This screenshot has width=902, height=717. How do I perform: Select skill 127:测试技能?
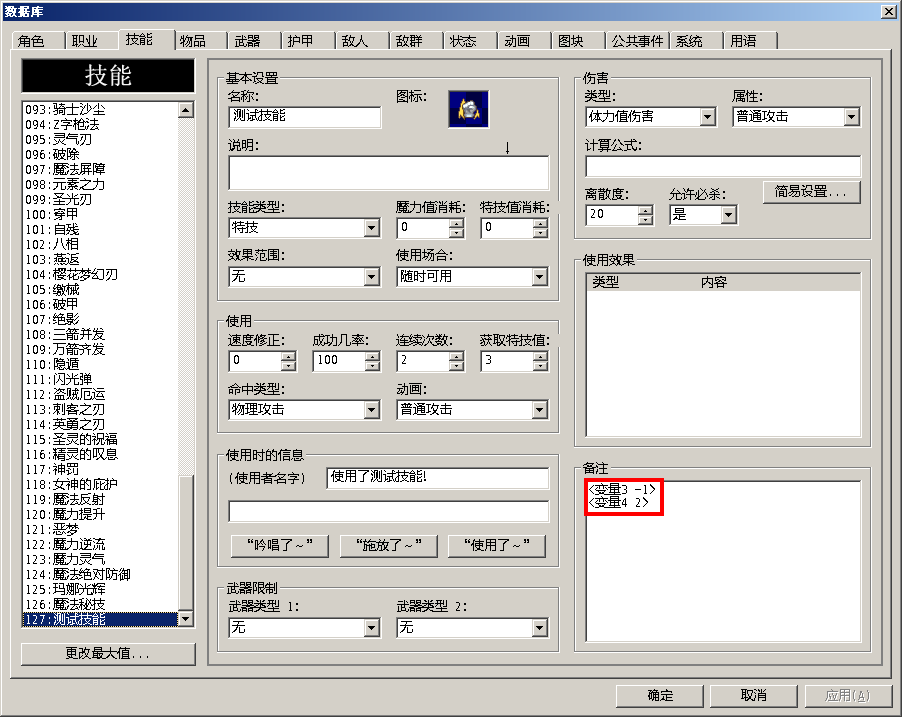100,619
